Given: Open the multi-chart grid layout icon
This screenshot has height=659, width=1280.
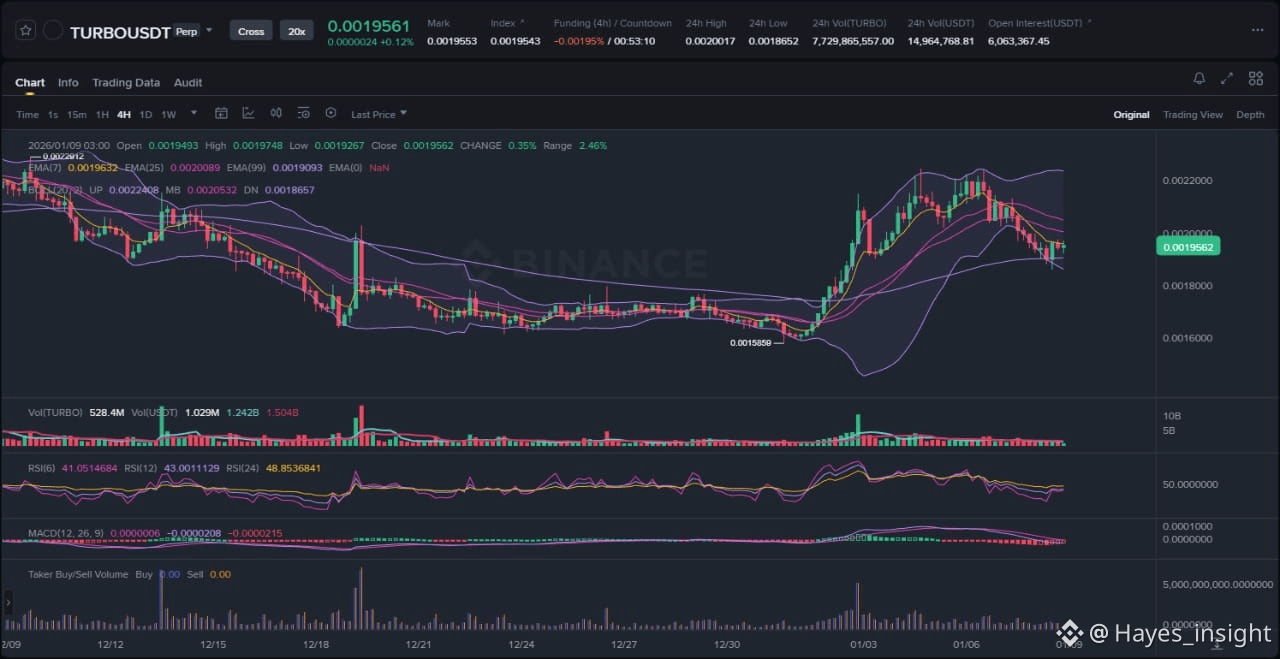Looking at the screenshot, I should pyautogui.click(x=1255, y=79).
